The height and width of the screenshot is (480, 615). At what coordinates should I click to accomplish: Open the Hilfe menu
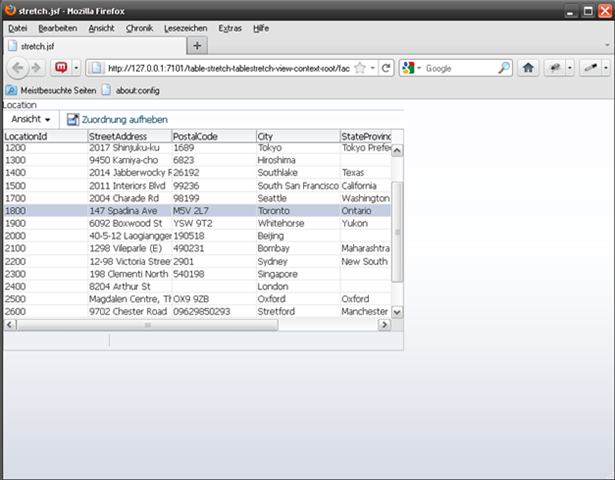point(261,28)
